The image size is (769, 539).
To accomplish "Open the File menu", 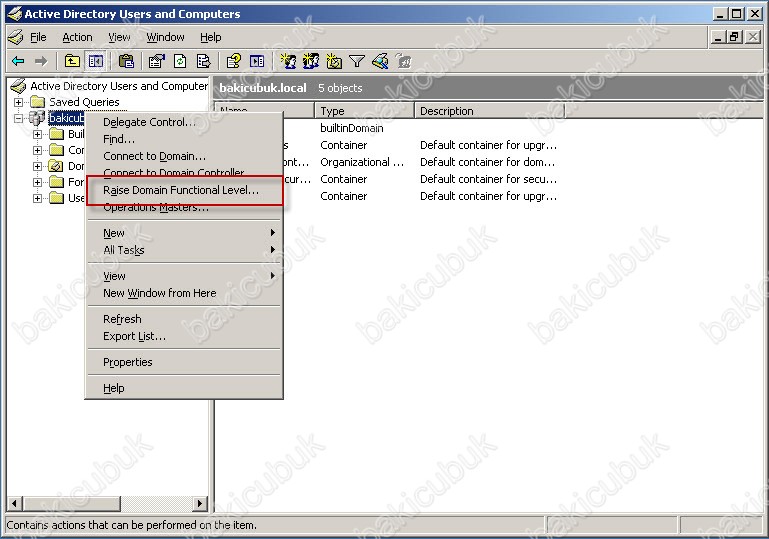I will pyautogui.click(x=38, y=37).
